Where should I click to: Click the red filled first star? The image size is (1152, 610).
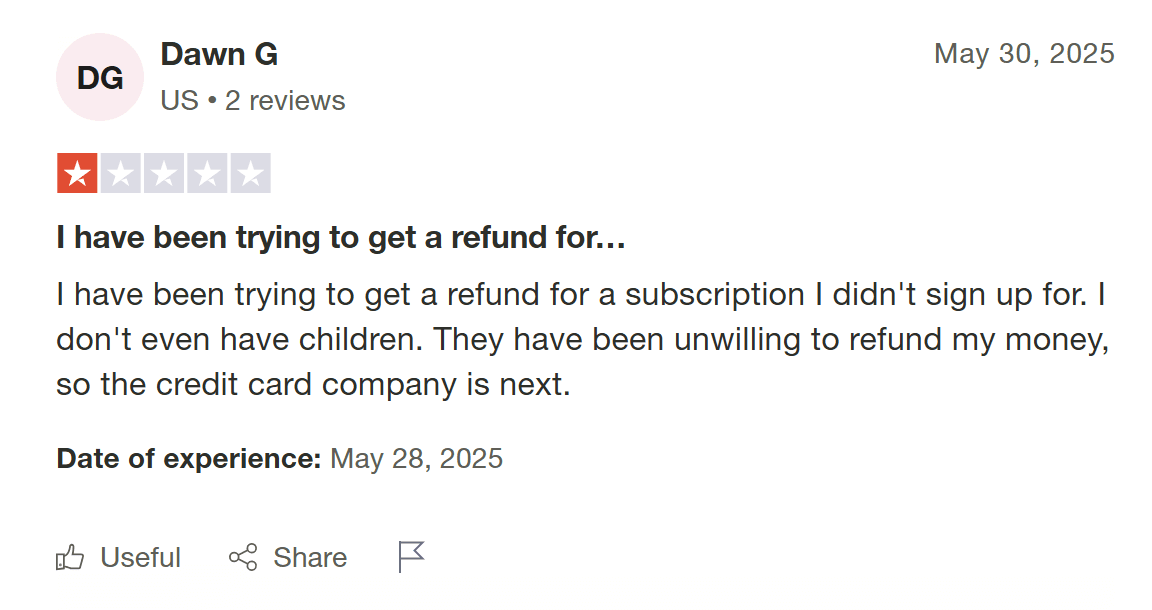point(77,174)
